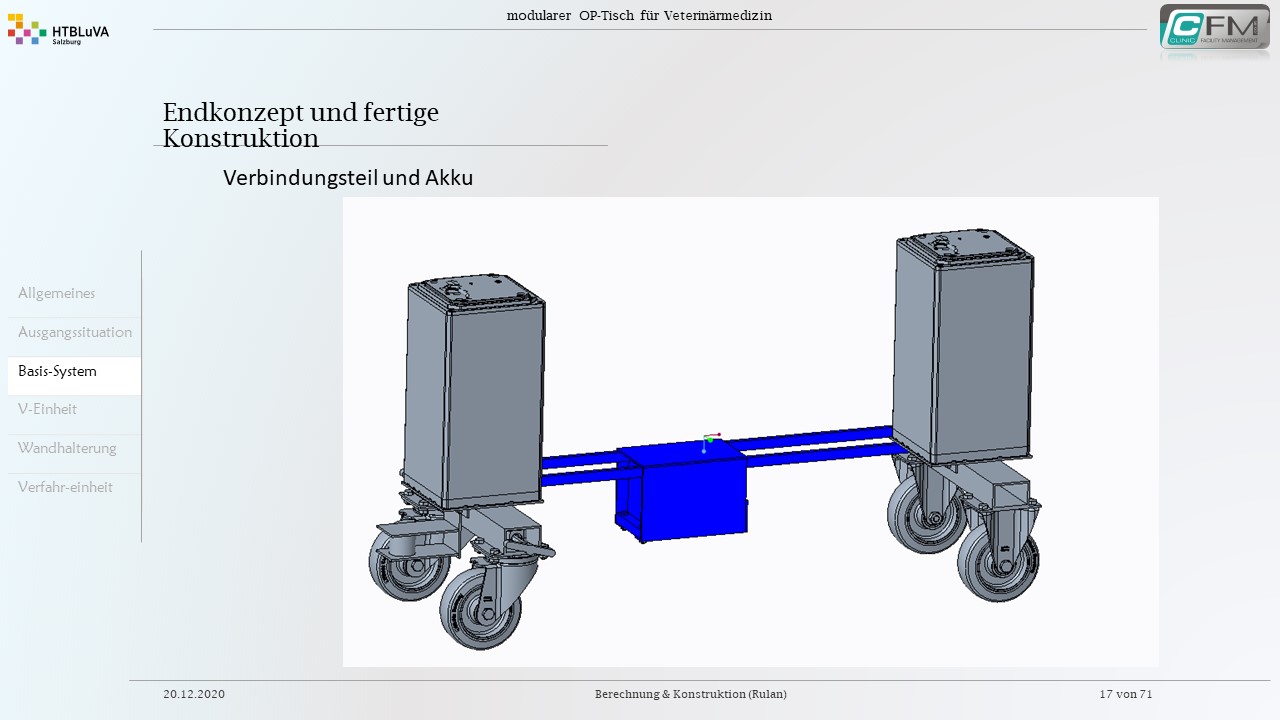Open the Wandhalterung section
This screenshot has width=1280, height=720.
click(x=67, y=448)
